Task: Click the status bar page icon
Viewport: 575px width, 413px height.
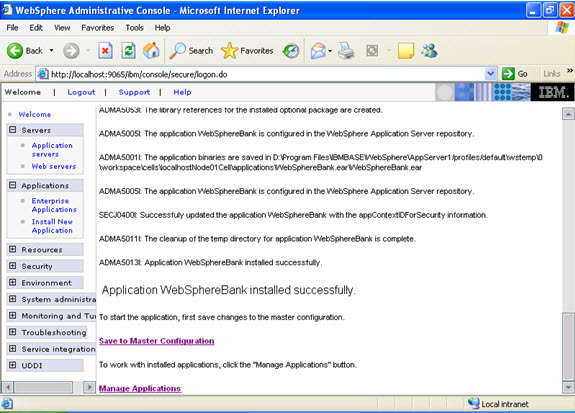Action: click(7, 404)
